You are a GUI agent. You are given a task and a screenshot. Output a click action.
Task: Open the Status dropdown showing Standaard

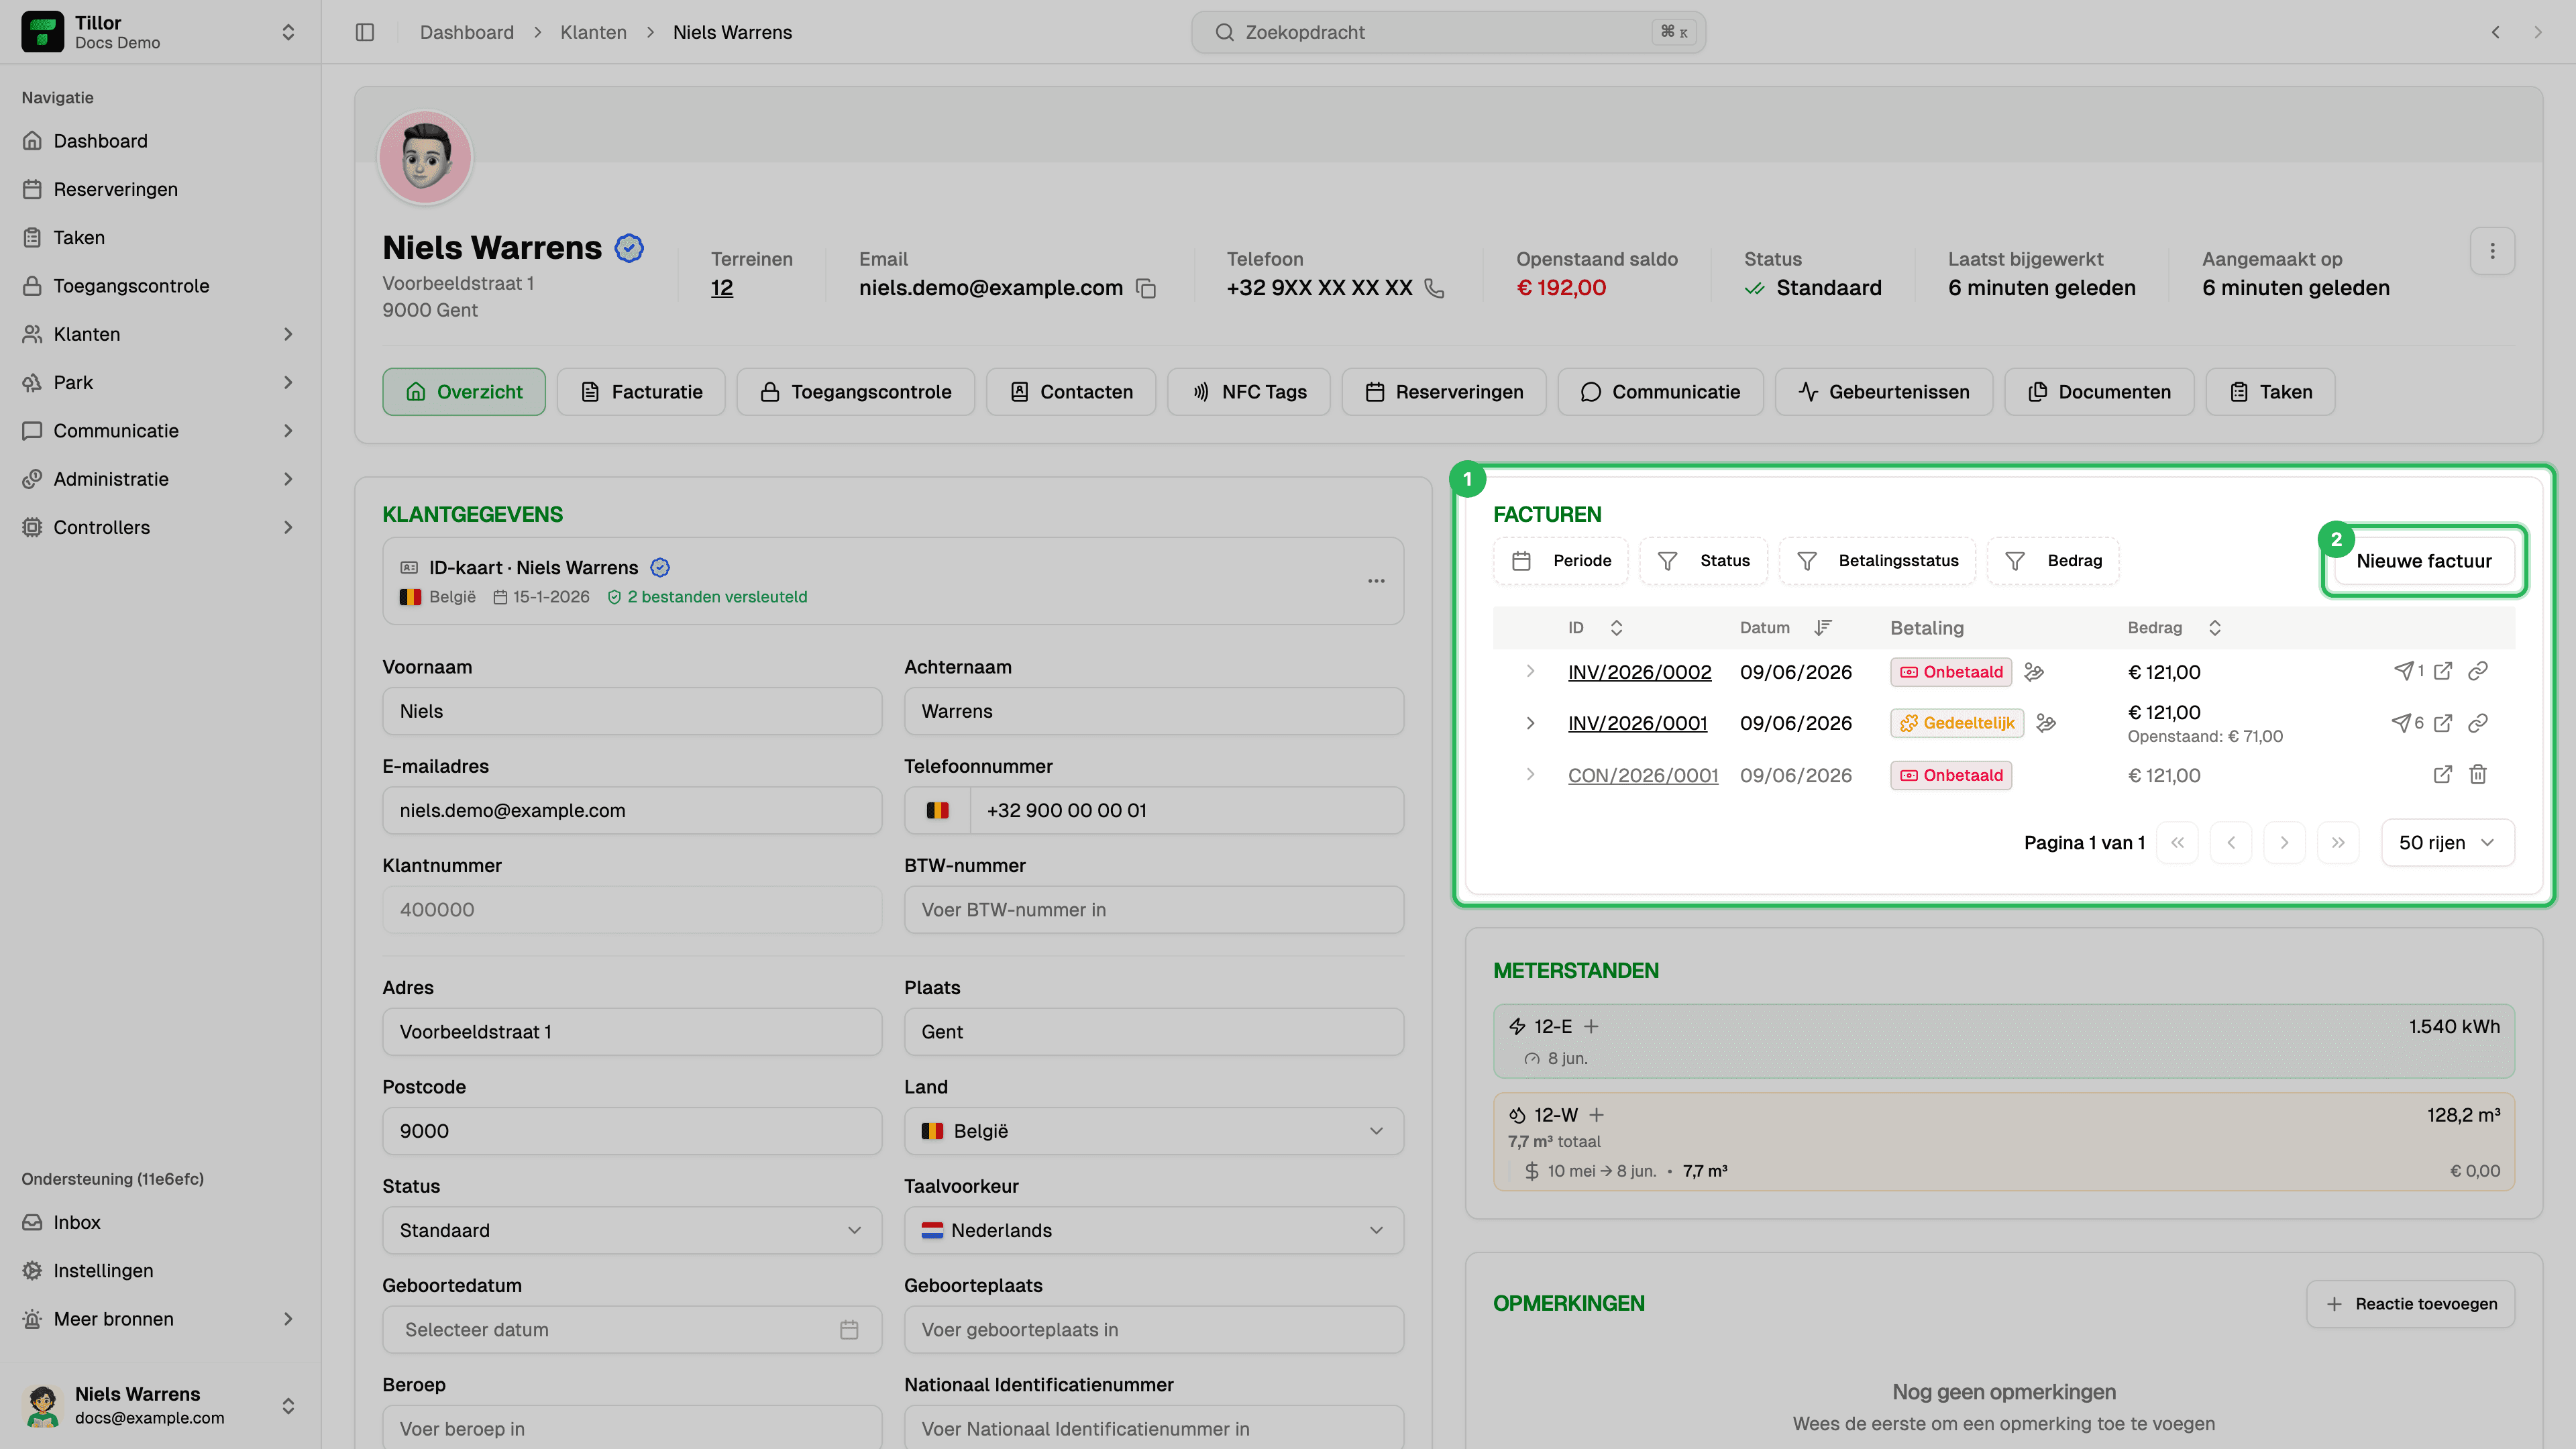coord(632,1230)
